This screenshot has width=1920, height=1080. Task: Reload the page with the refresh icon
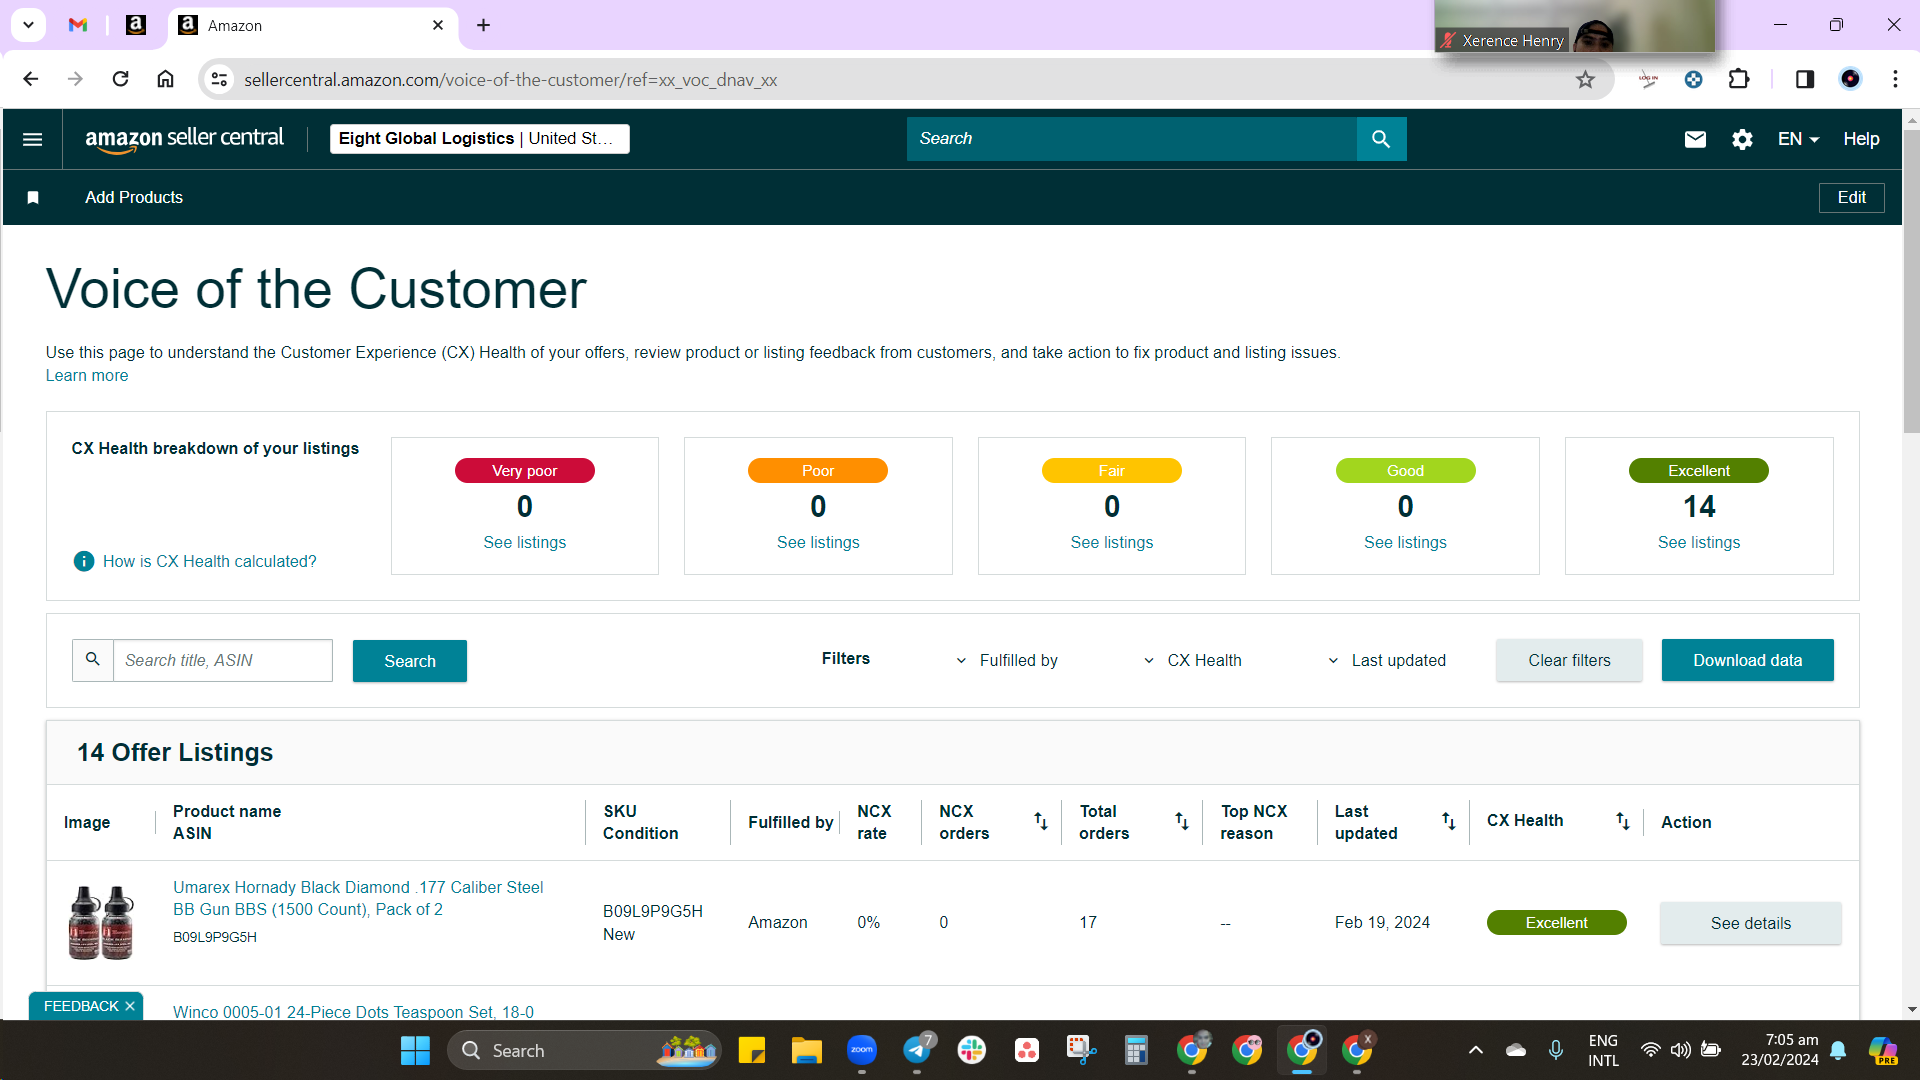(x=120, y=79)
